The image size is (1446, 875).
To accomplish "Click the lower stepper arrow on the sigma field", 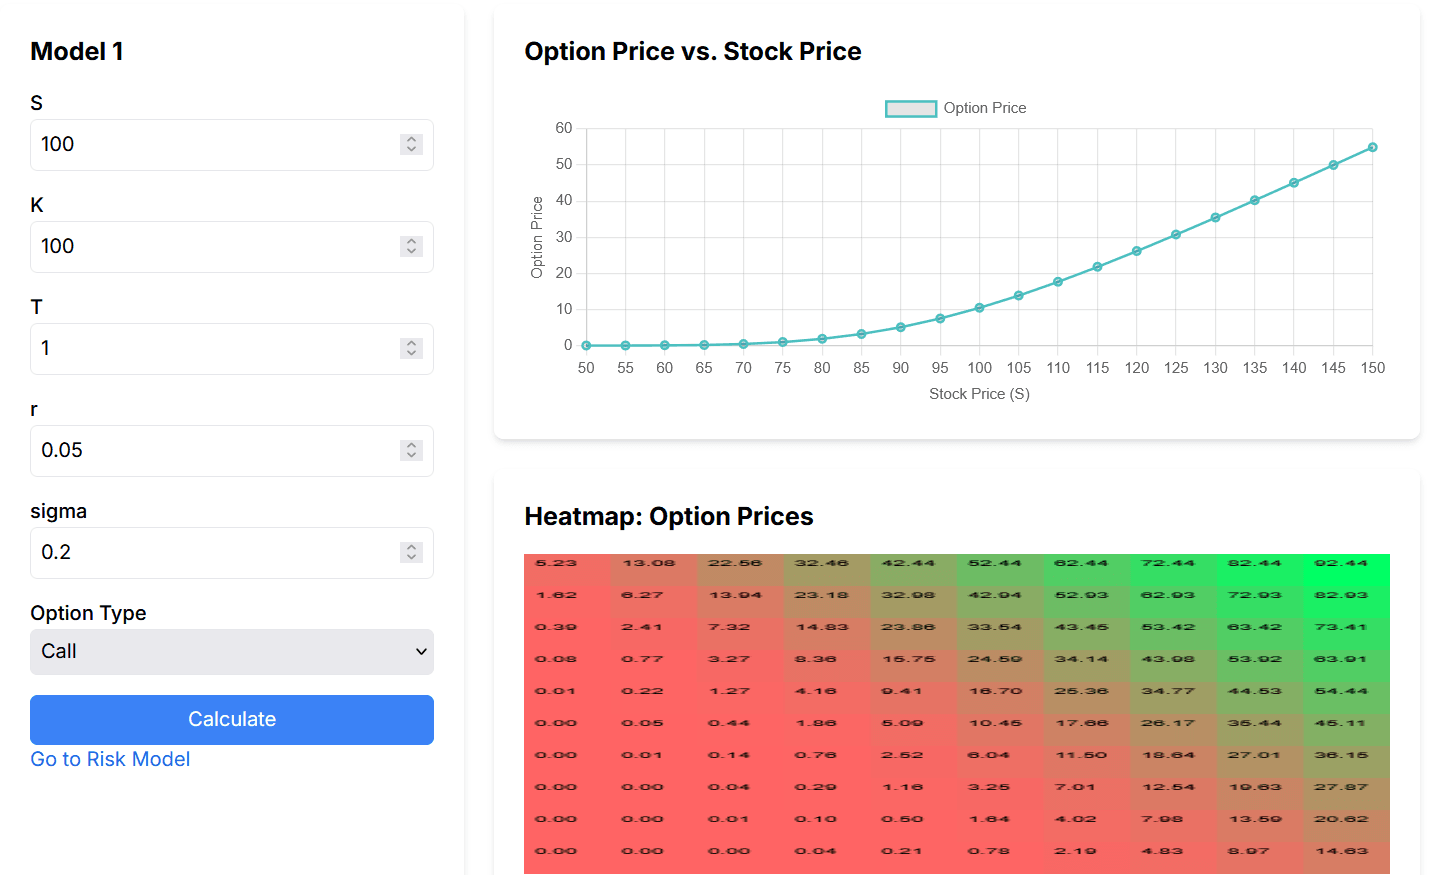I will click(x=411, y=558).
